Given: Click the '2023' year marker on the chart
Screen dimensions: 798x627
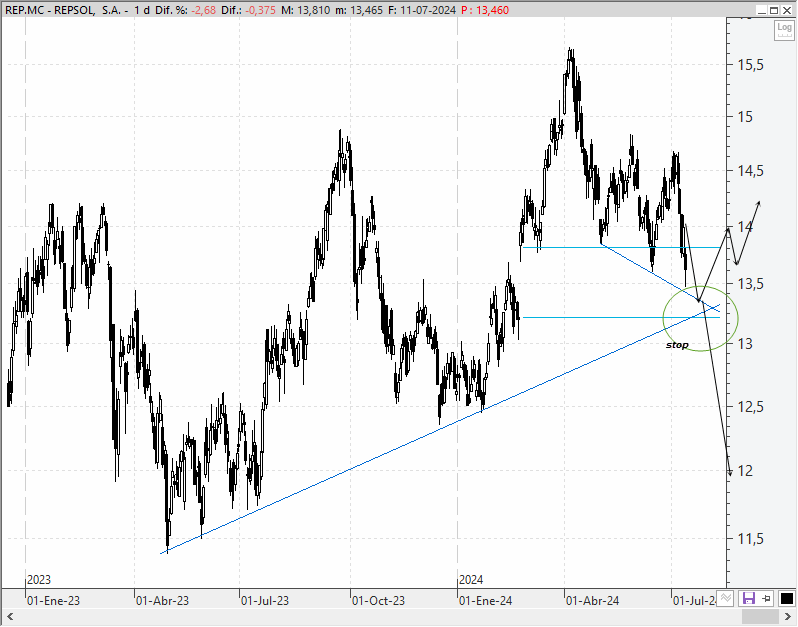Looking at the screenshot, I should click(x=39, y=580).
